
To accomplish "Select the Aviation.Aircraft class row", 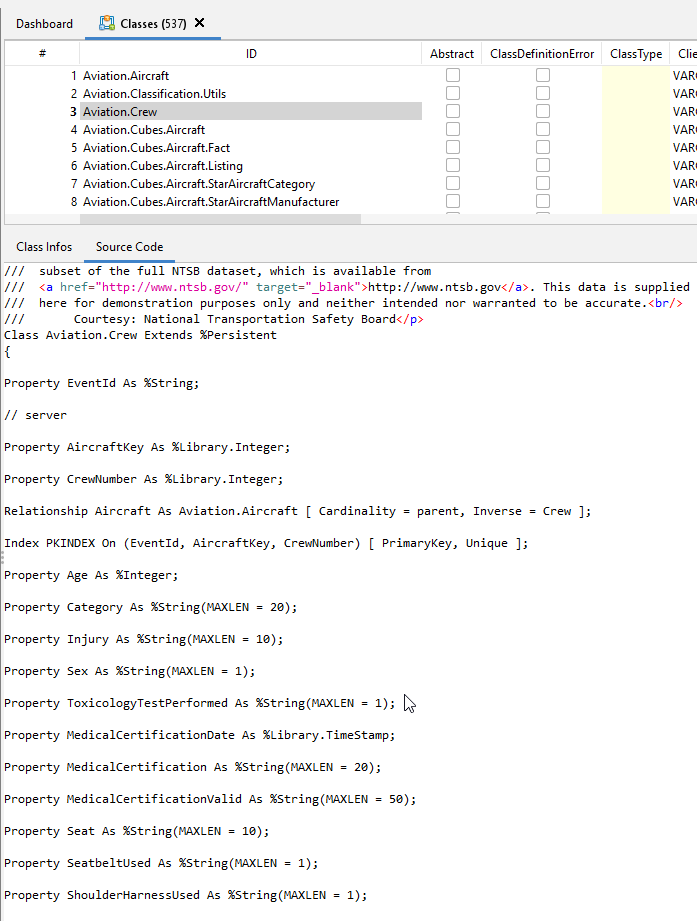I will 126,76.
